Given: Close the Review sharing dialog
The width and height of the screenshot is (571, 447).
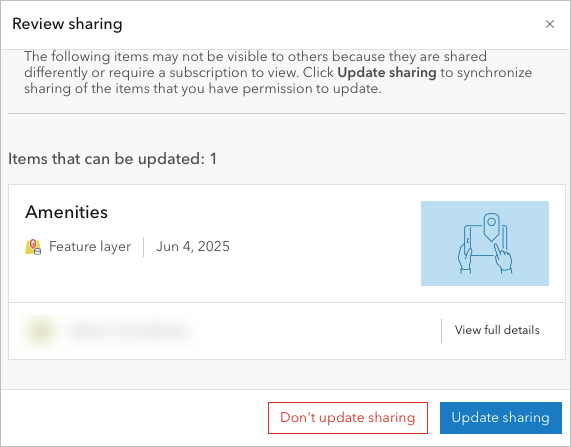Looking at the screenshot, I should (x=550, y=24).
